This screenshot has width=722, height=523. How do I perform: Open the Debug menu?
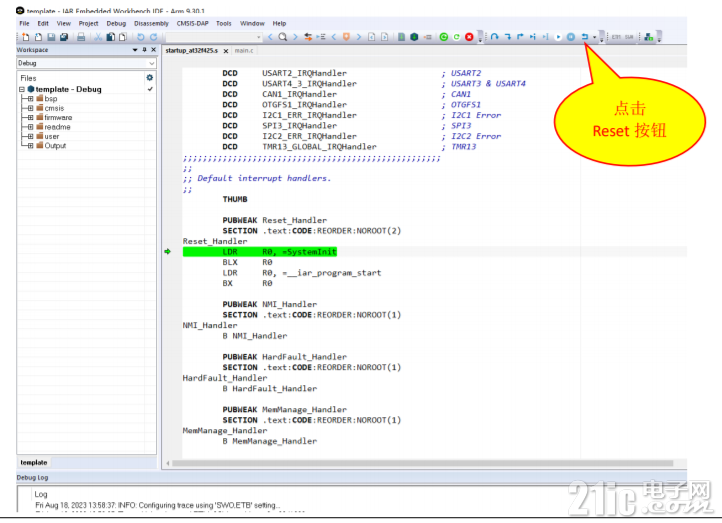pyautogui.click(x=116, y=23)
